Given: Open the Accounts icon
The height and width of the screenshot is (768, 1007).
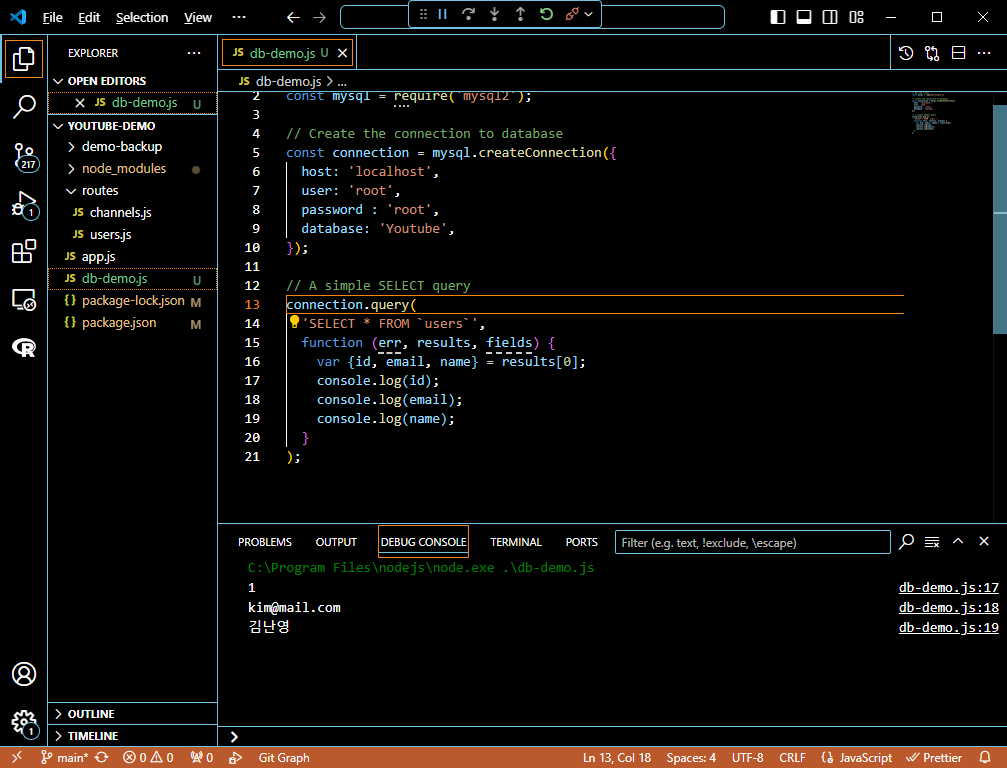Looking at the screenshot, I should point(24,674).
